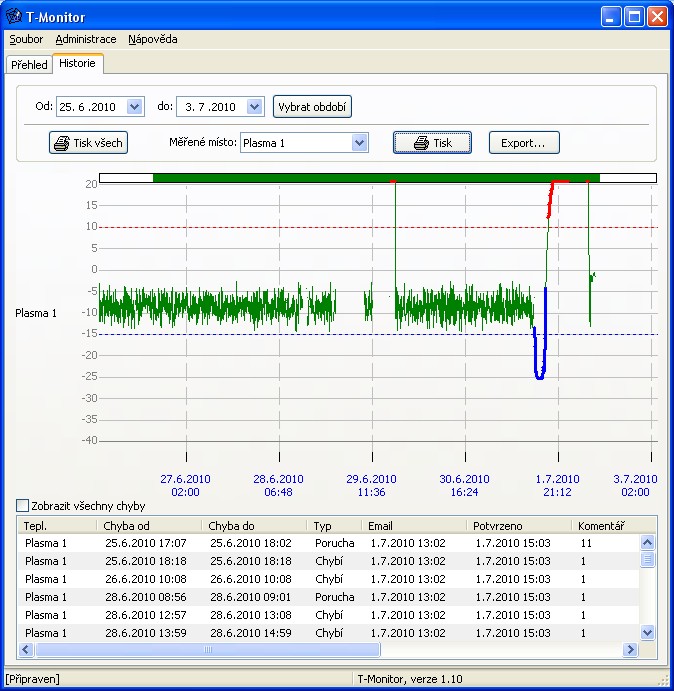Select row with Chyba od 26.6.2010 10:08
The image size is (674, 691).
pyautogui.click(x=328, y=579)
